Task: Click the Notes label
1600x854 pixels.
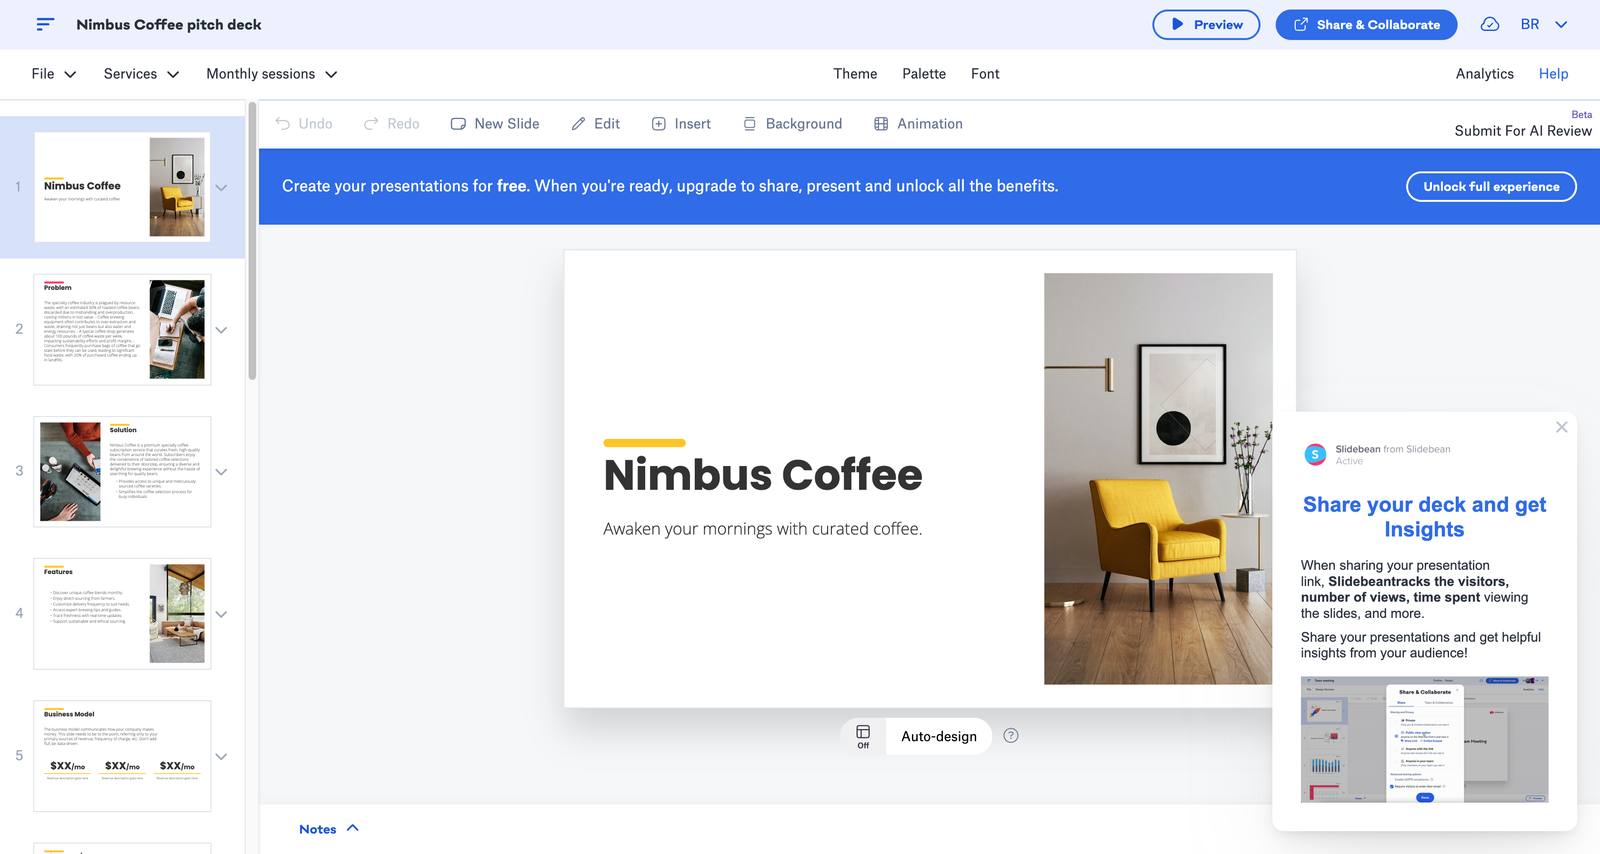Action: 318,829
